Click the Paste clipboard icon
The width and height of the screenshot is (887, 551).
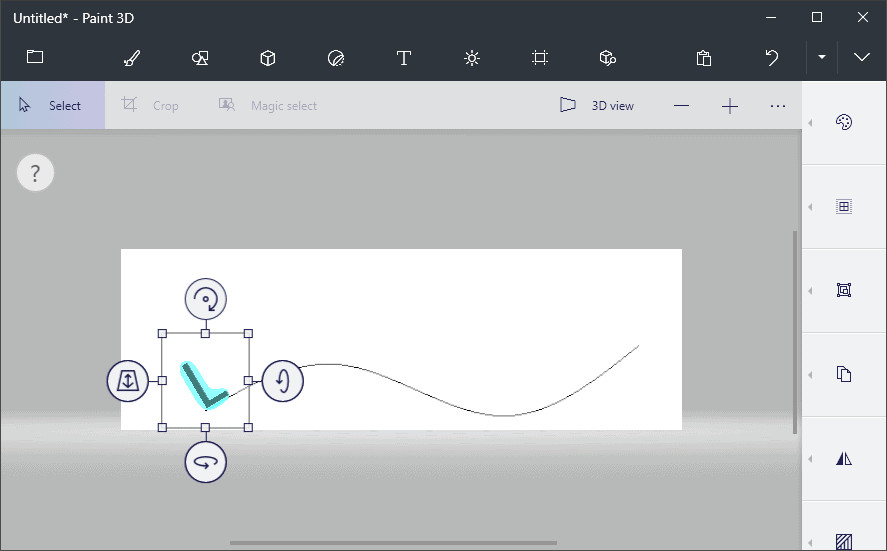[x=704, y=58]
